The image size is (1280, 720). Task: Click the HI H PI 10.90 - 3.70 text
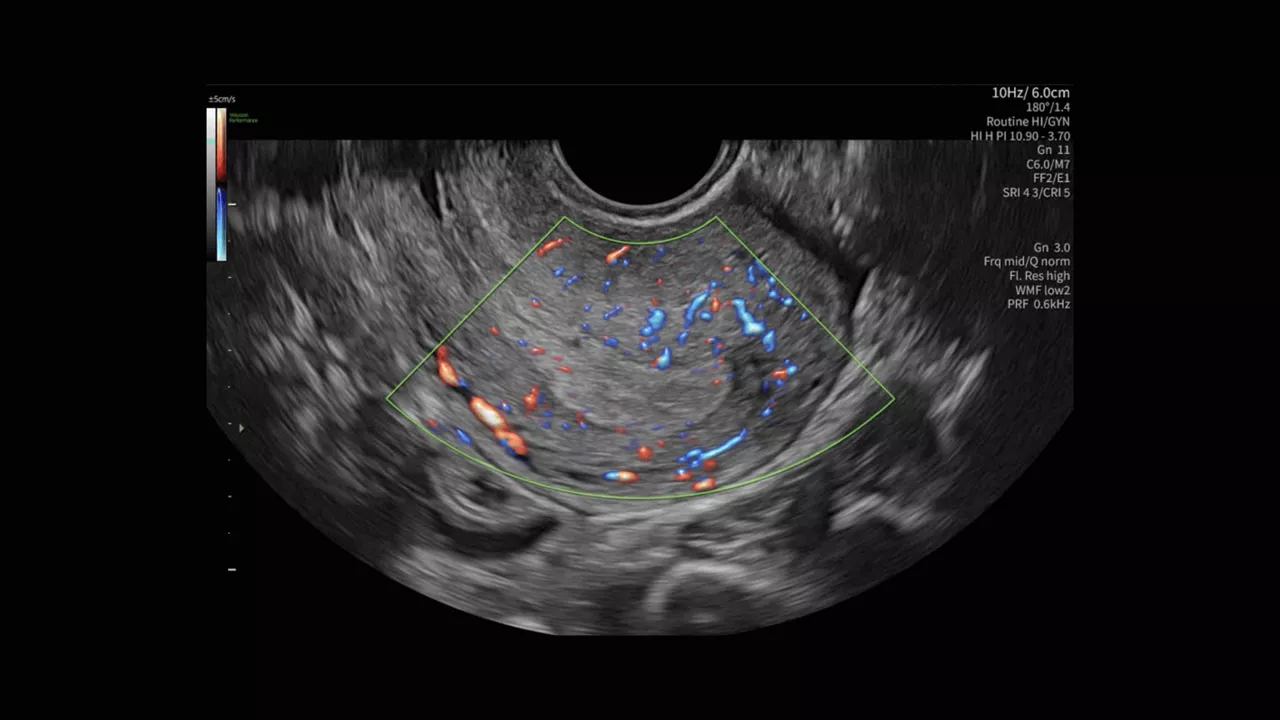pyautogui.click(x=1020, y=136)
